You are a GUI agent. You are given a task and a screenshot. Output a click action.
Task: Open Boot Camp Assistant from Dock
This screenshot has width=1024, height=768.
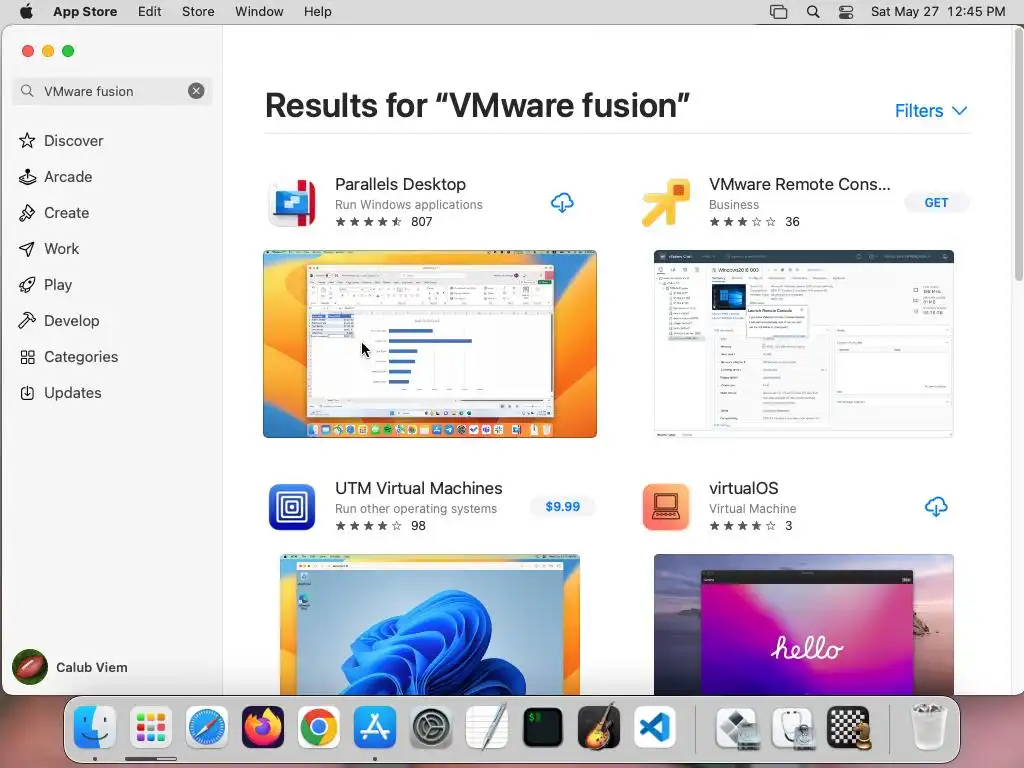737,727
